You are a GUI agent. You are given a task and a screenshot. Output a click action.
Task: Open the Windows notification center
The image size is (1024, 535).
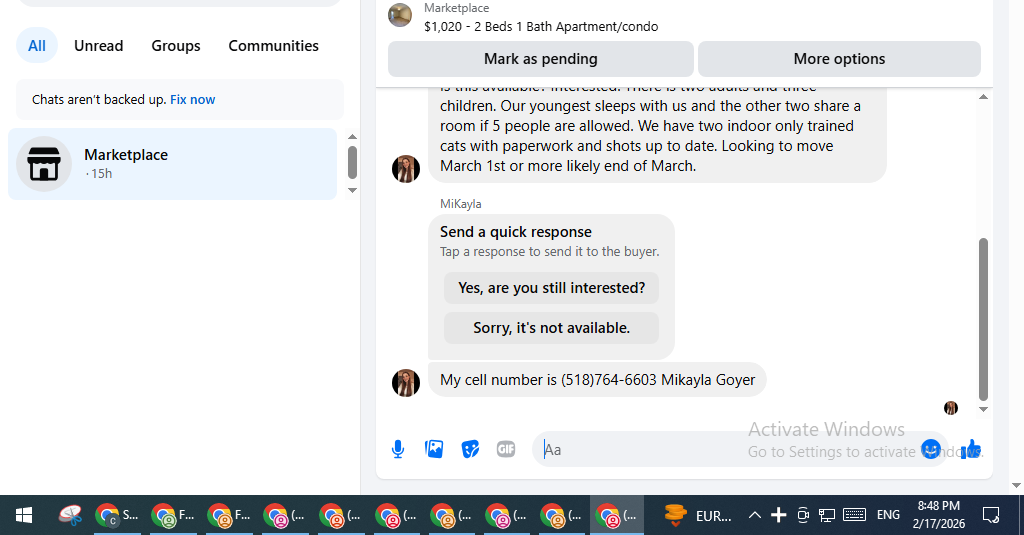click(991, 515)
